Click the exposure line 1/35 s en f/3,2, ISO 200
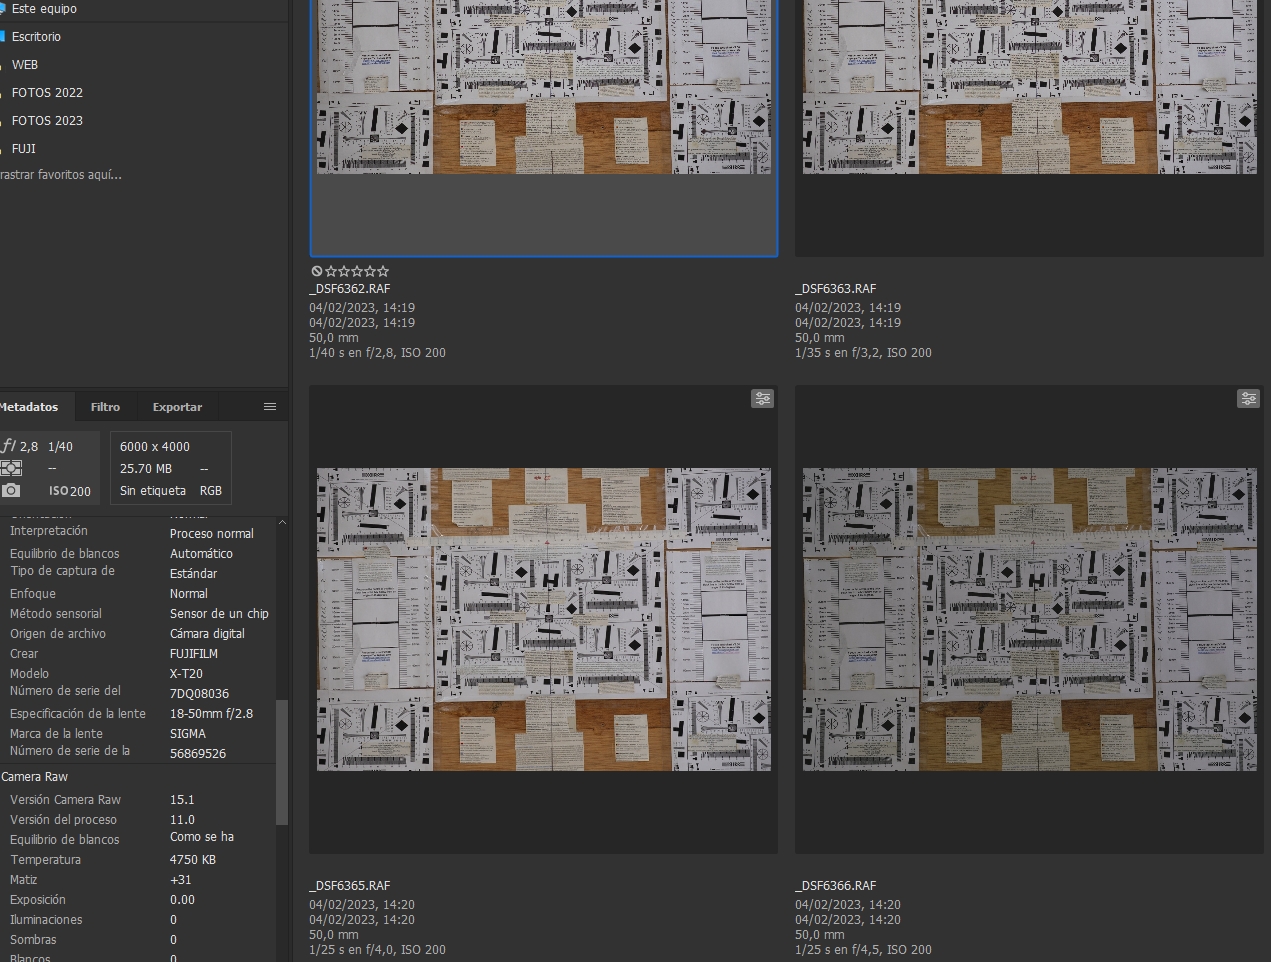The image size is (1271, 962). pos(863,353)
